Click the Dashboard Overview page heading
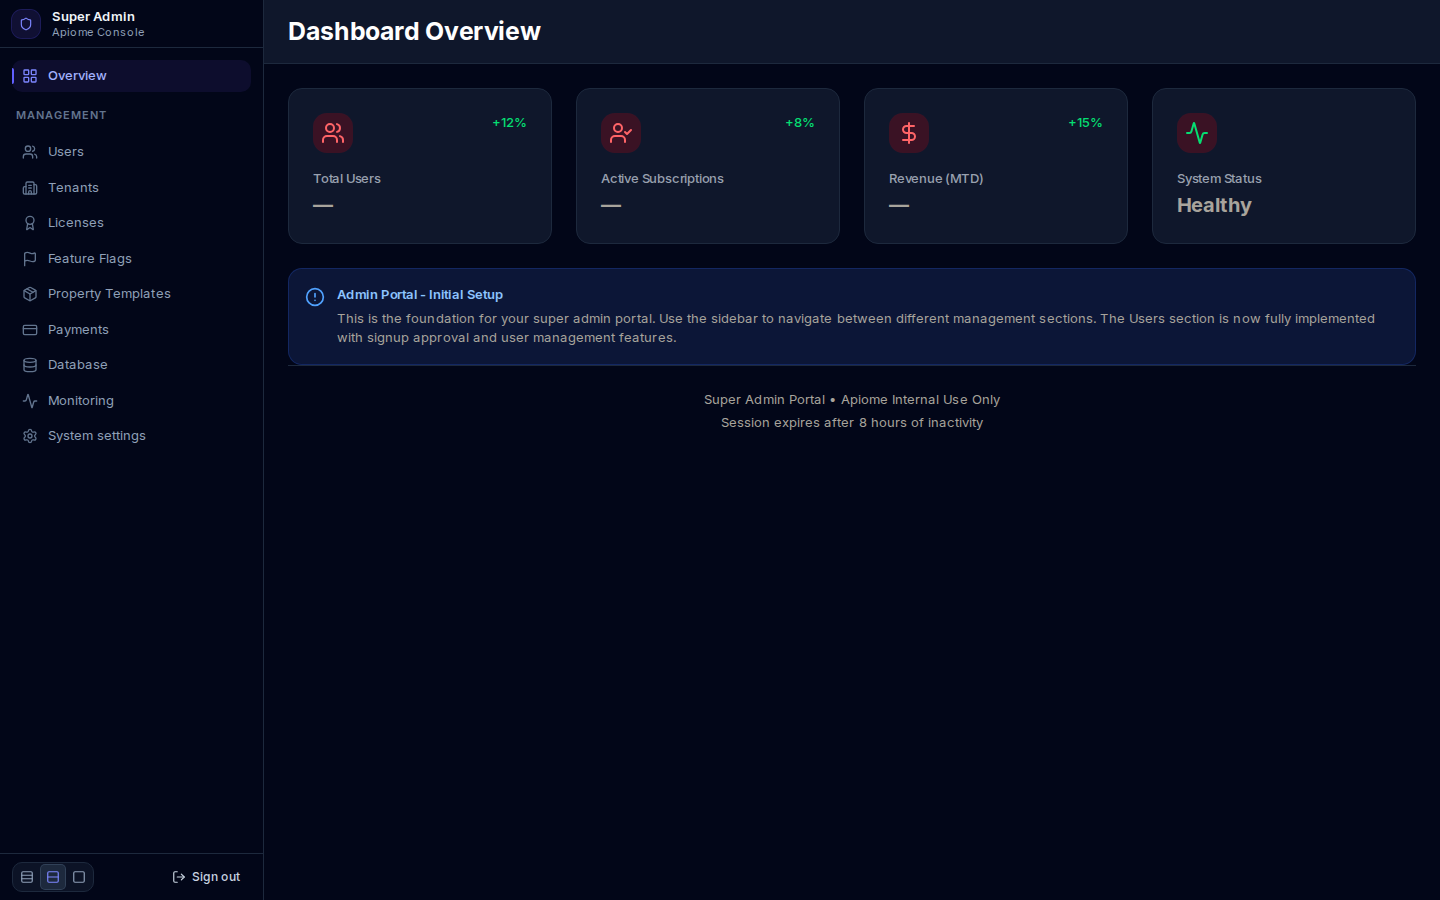Viewport: 1440px width, 900px height. click(414, 31)
